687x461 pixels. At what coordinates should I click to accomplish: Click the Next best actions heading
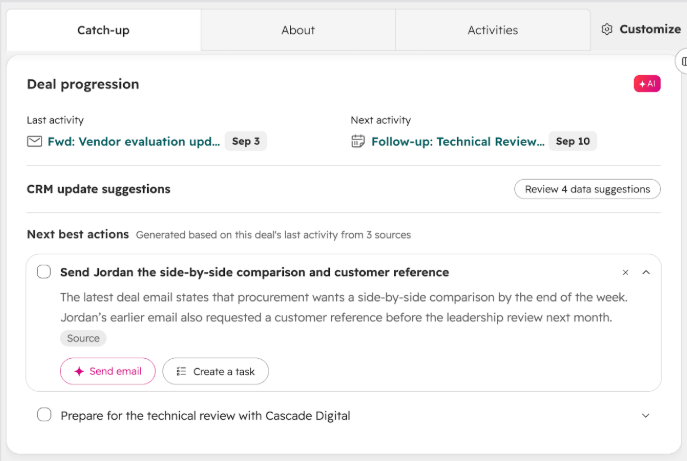[x=78, y=234]
